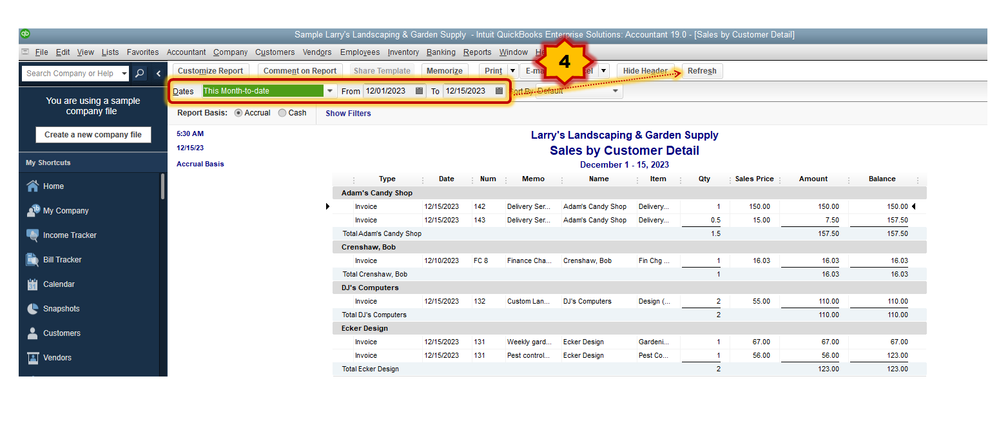This screenshot has width=999, height=423.
Task: Click the Pest control... memo cell
Action: [x=529, y=355]
